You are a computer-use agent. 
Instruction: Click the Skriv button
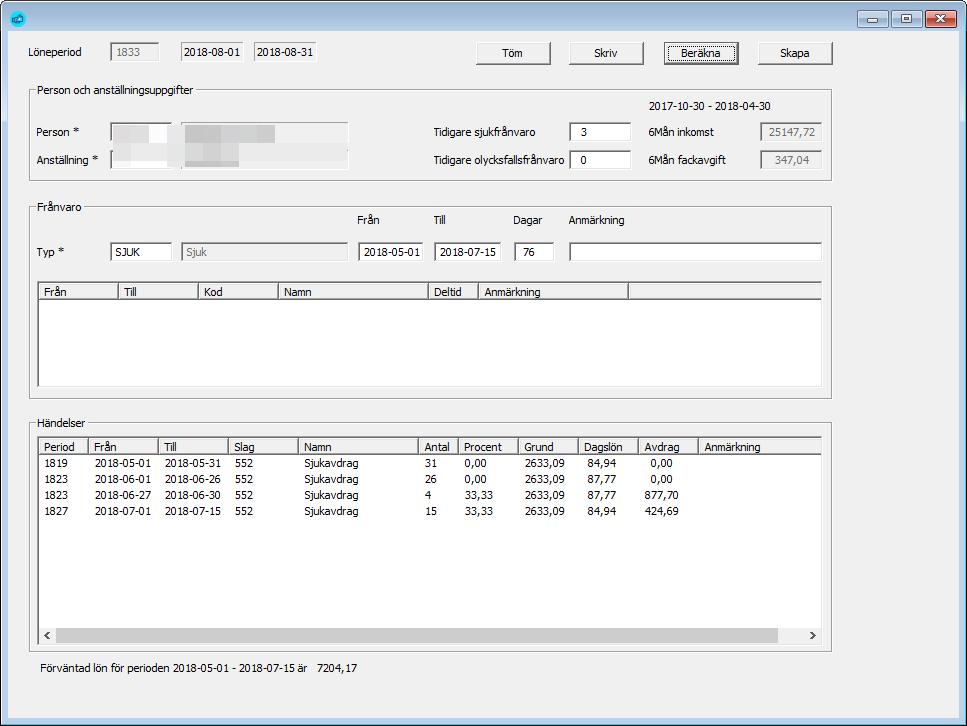coord(606,53)
